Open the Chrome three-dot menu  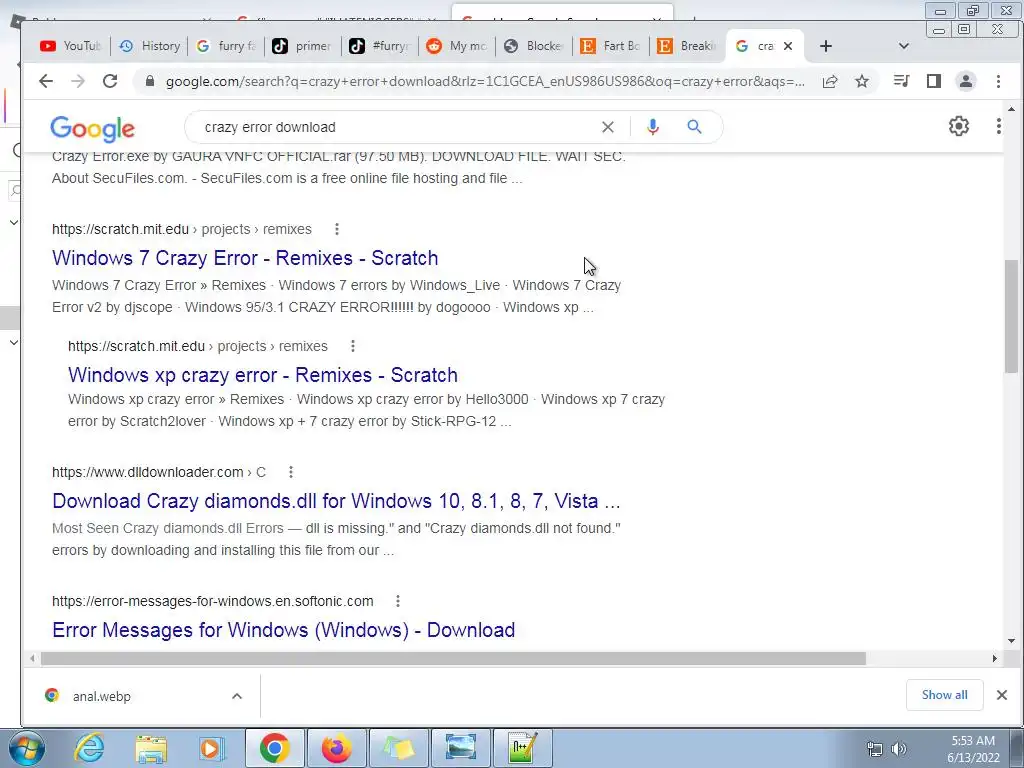coord(998,81)
